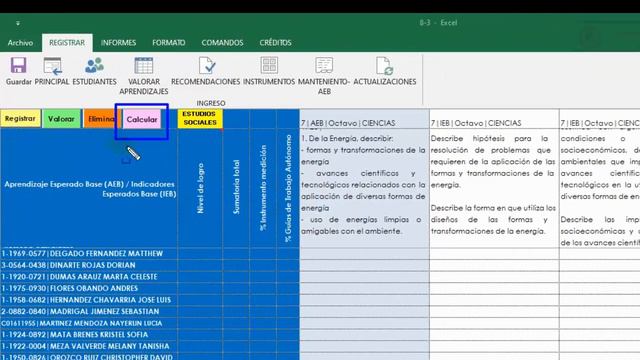The image size is (640, 360).
Task: Open the CRÉDITOS tab
Action: pos(276,42)
